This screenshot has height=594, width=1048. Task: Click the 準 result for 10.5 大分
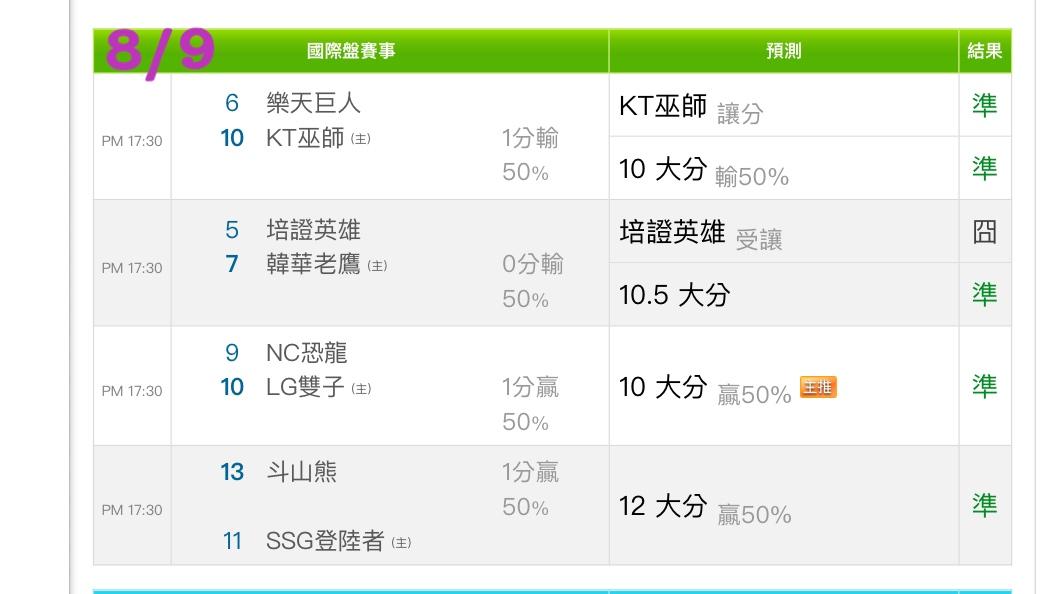[x=985, y=294]
